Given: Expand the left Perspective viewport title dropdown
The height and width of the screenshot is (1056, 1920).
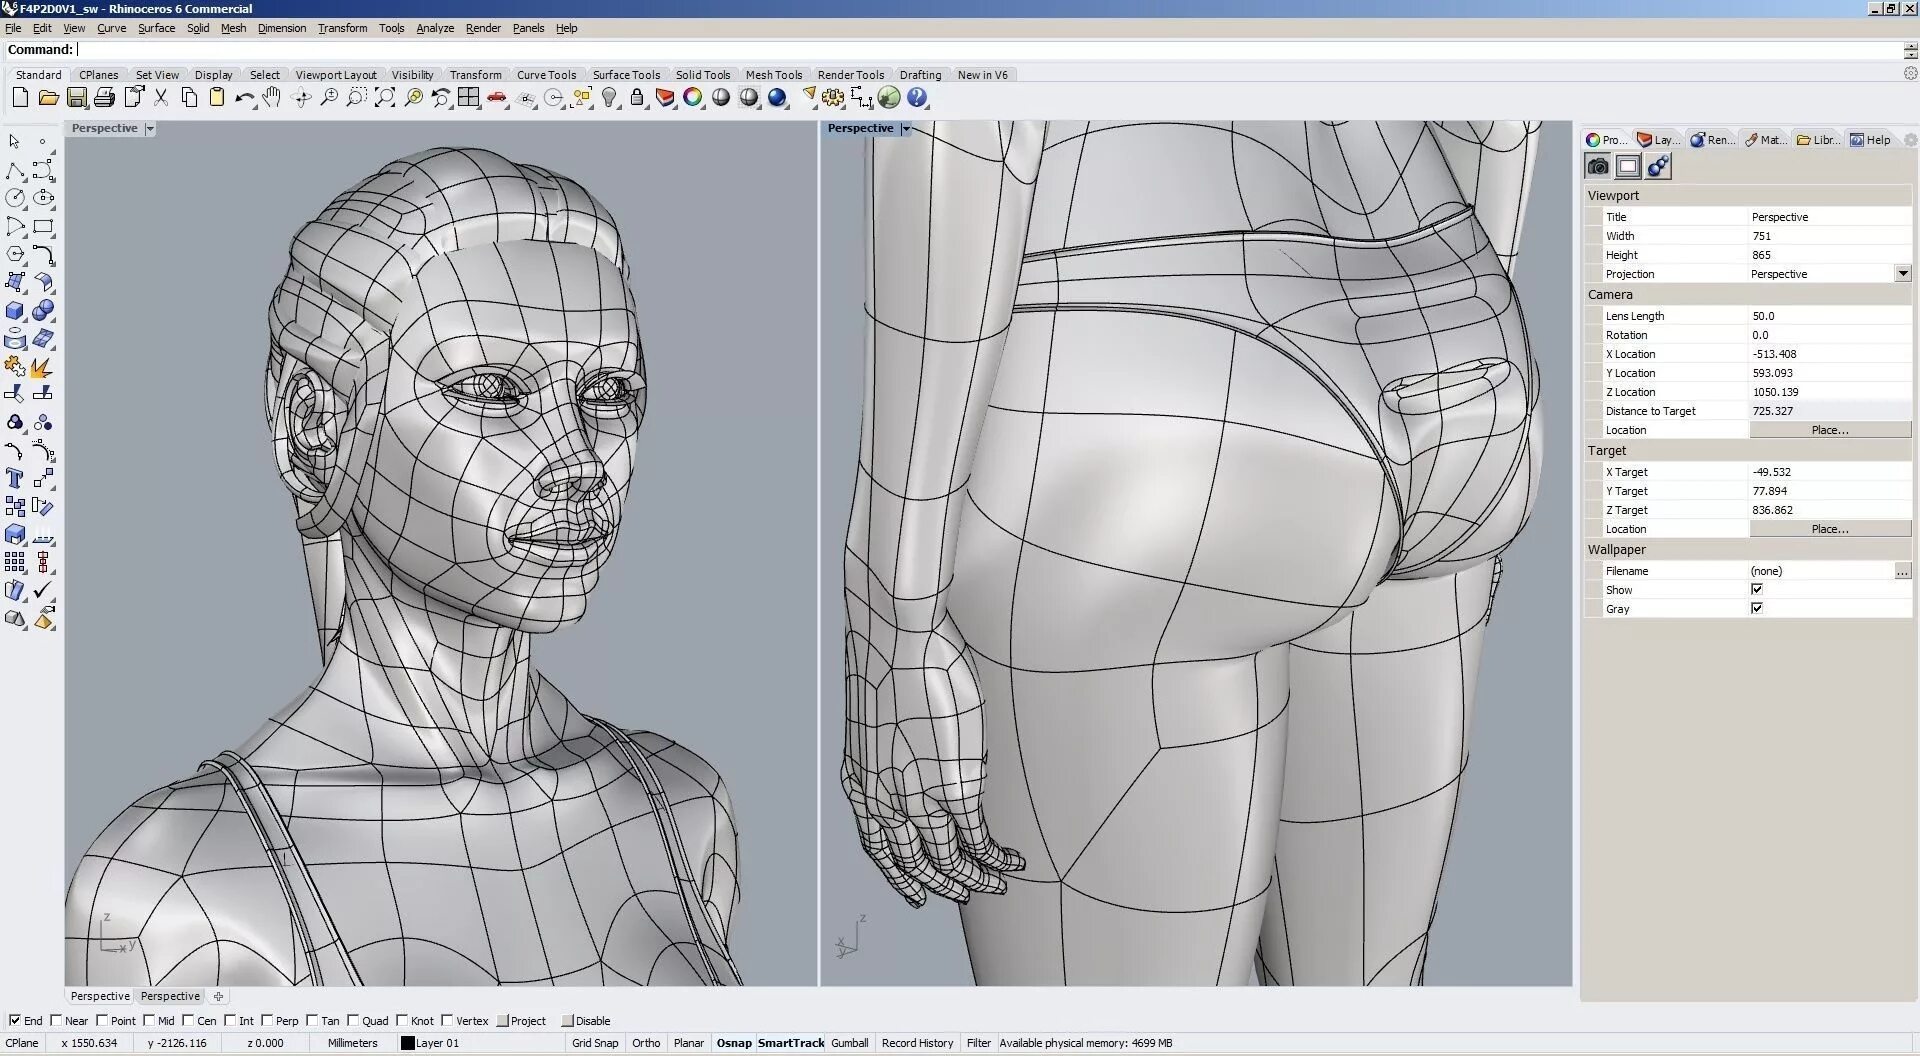Looking at the screenshot, I should 150,129.
